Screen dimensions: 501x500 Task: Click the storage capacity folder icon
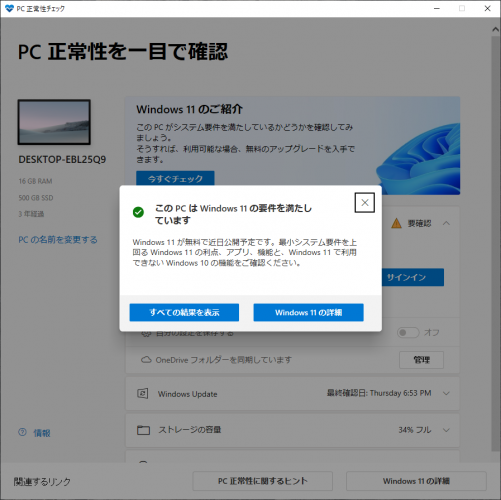pyautogui.click(x=143, y=430)
